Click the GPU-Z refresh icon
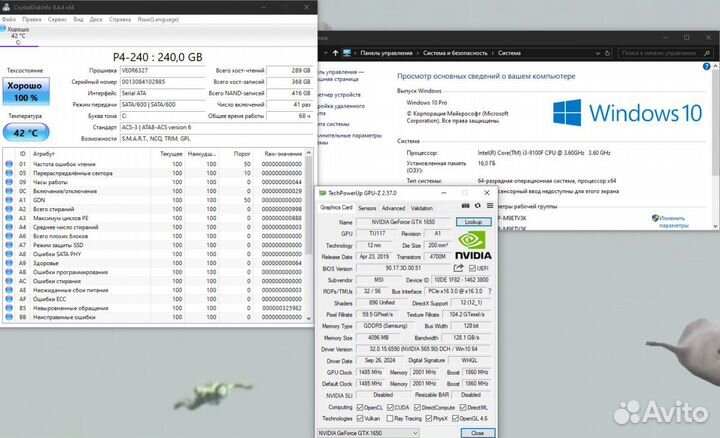720x438 pixels. [x=478, y=206]
